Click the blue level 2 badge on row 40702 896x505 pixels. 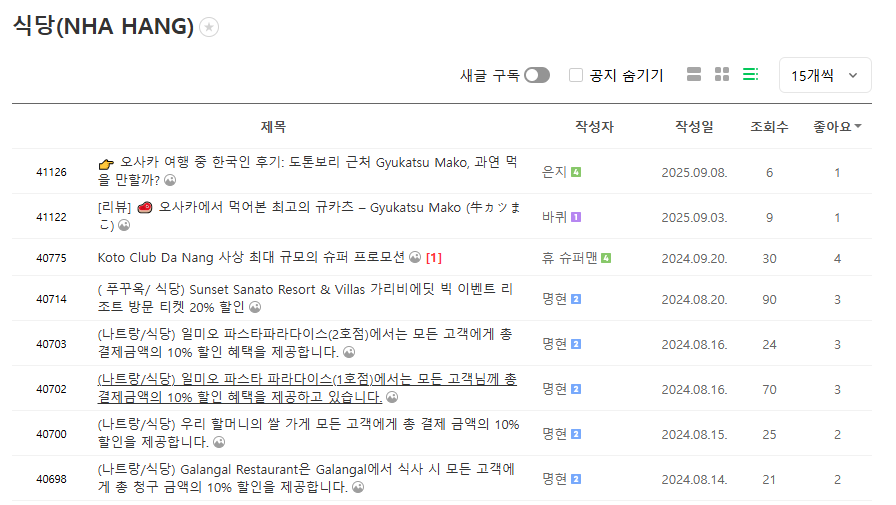coord(576,389)
